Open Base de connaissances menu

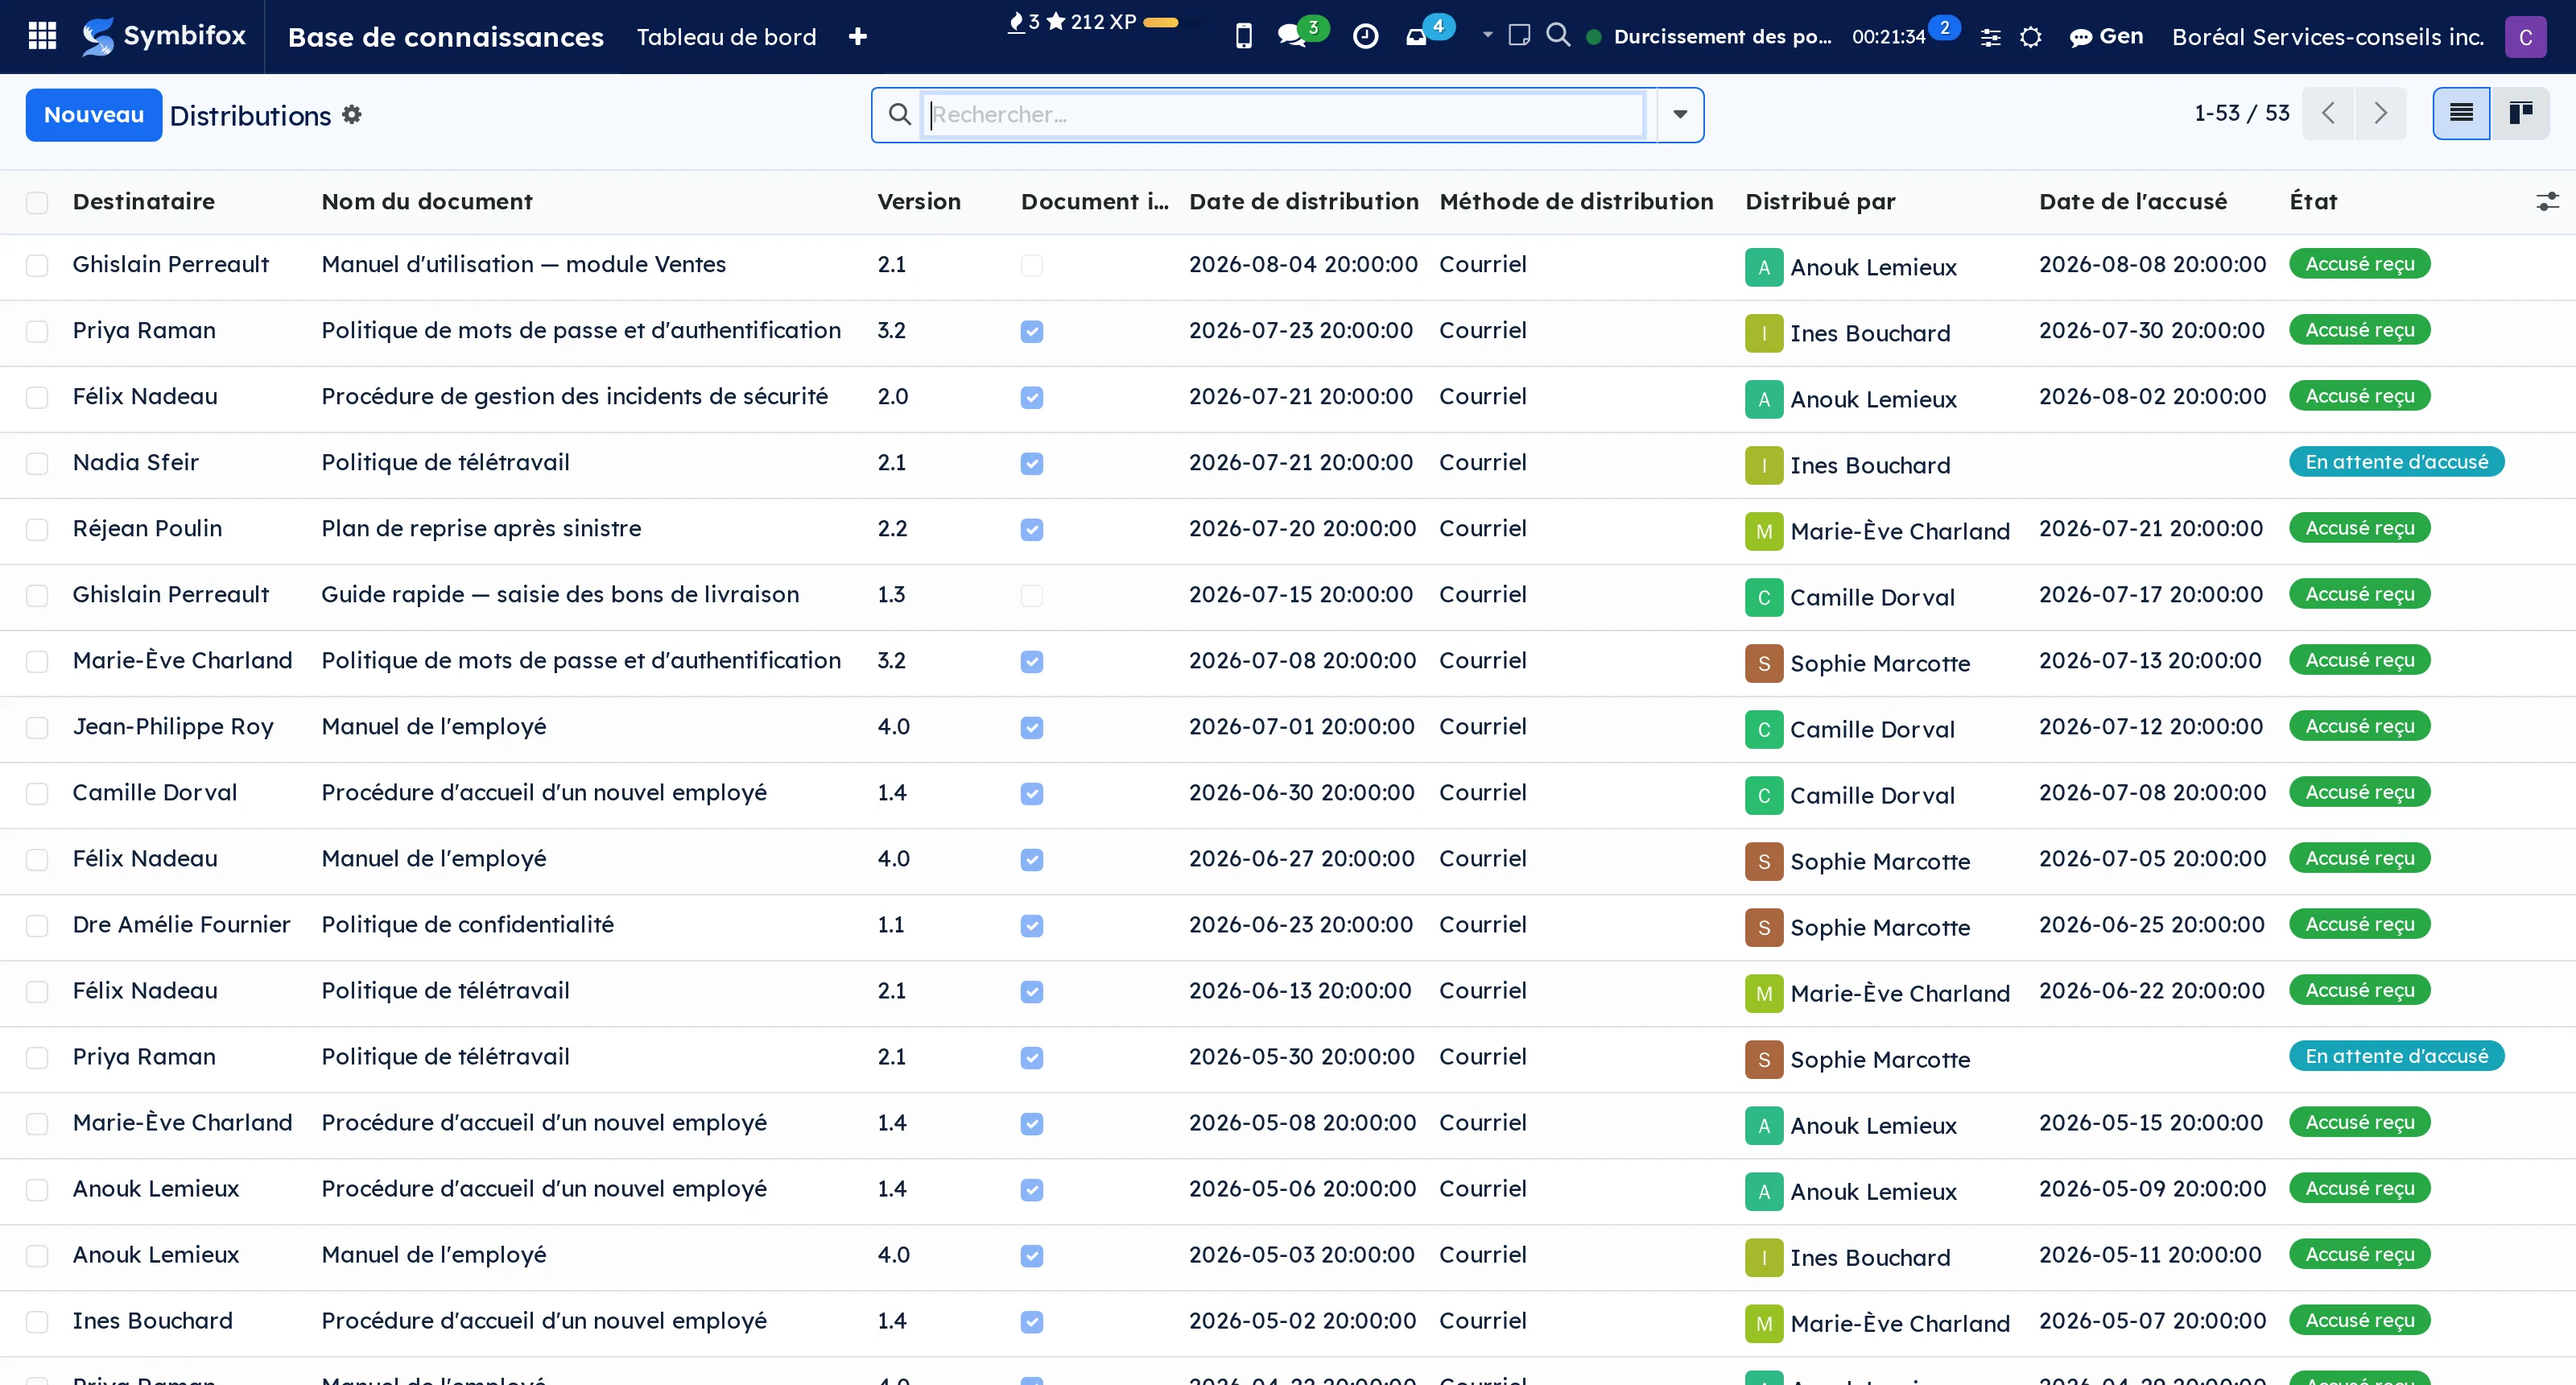click(x=445, y=37)
